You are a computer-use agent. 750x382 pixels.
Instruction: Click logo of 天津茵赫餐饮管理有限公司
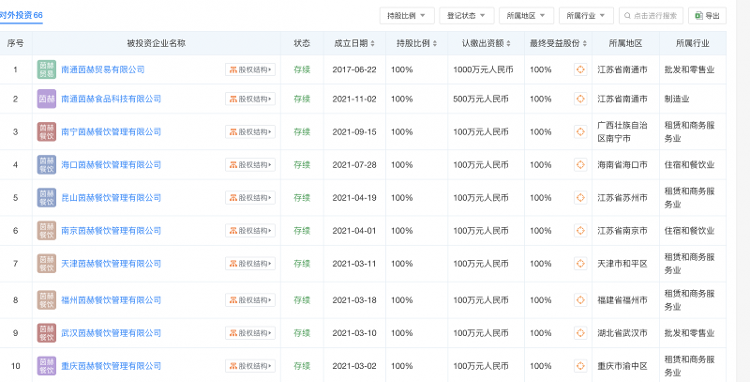click(x=46, y=264)
